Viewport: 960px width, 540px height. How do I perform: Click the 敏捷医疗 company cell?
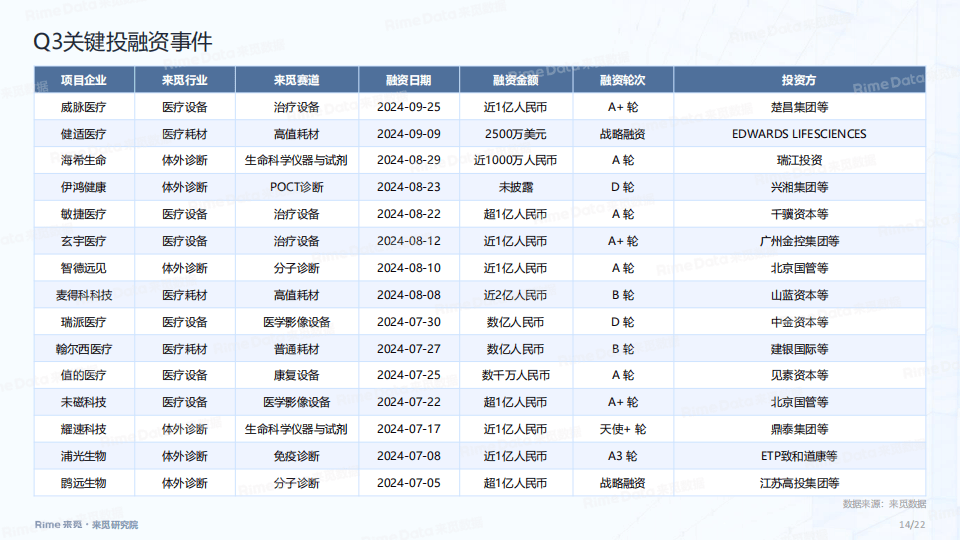[84, 214]
